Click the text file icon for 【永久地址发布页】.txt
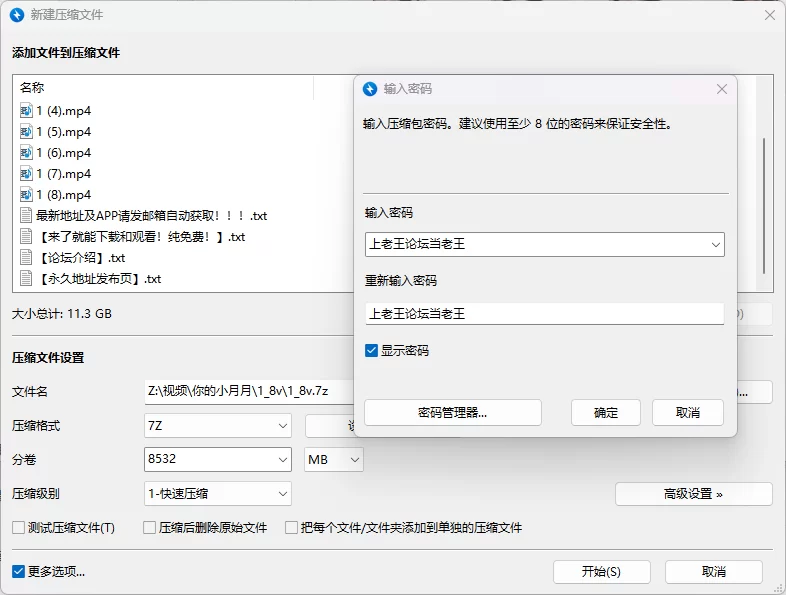The width and height of the screenshot is (786, 595). click(x=26, y=279)
